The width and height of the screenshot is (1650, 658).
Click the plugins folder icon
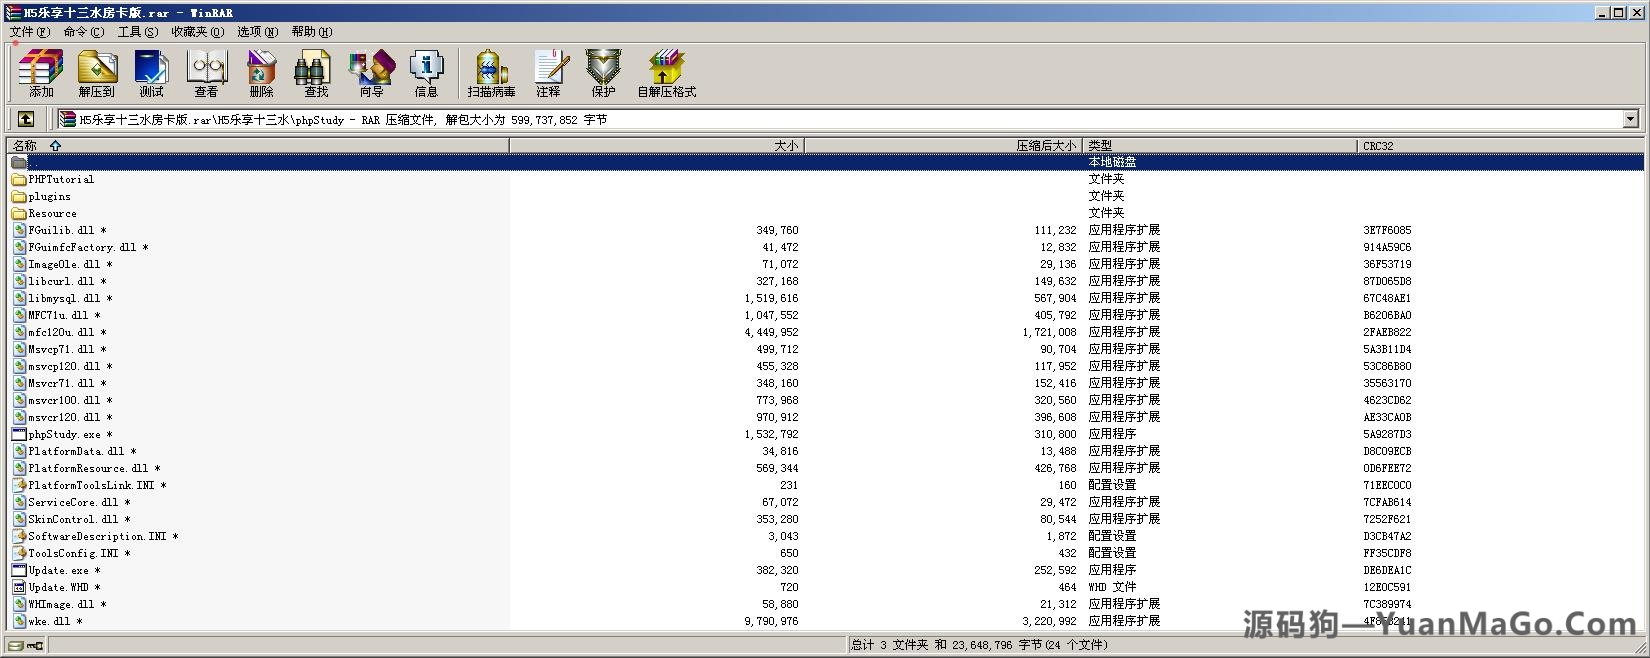pyautogui.click(x=19, y=196)
